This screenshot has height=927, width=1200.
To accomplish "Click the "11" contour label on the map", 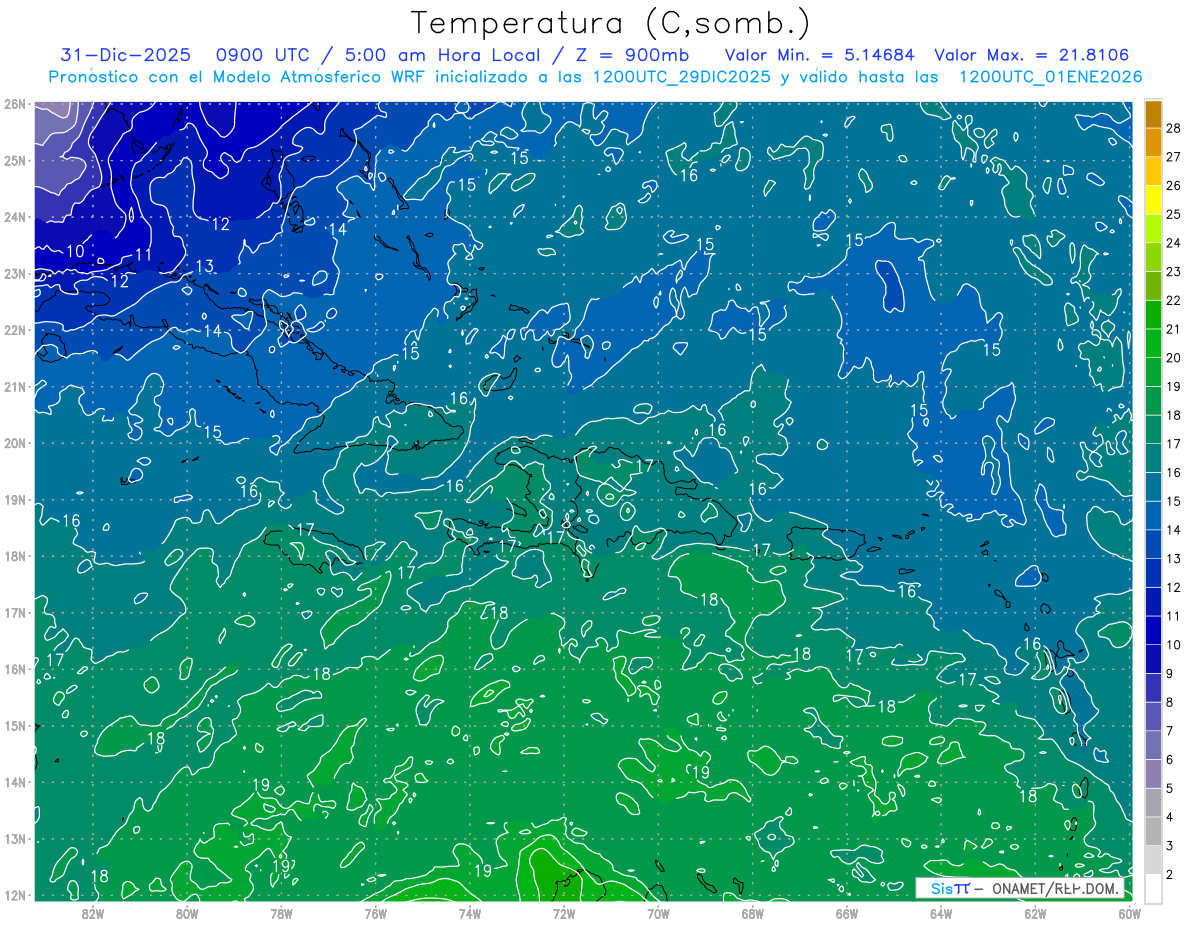I will [x=143, y=255].
